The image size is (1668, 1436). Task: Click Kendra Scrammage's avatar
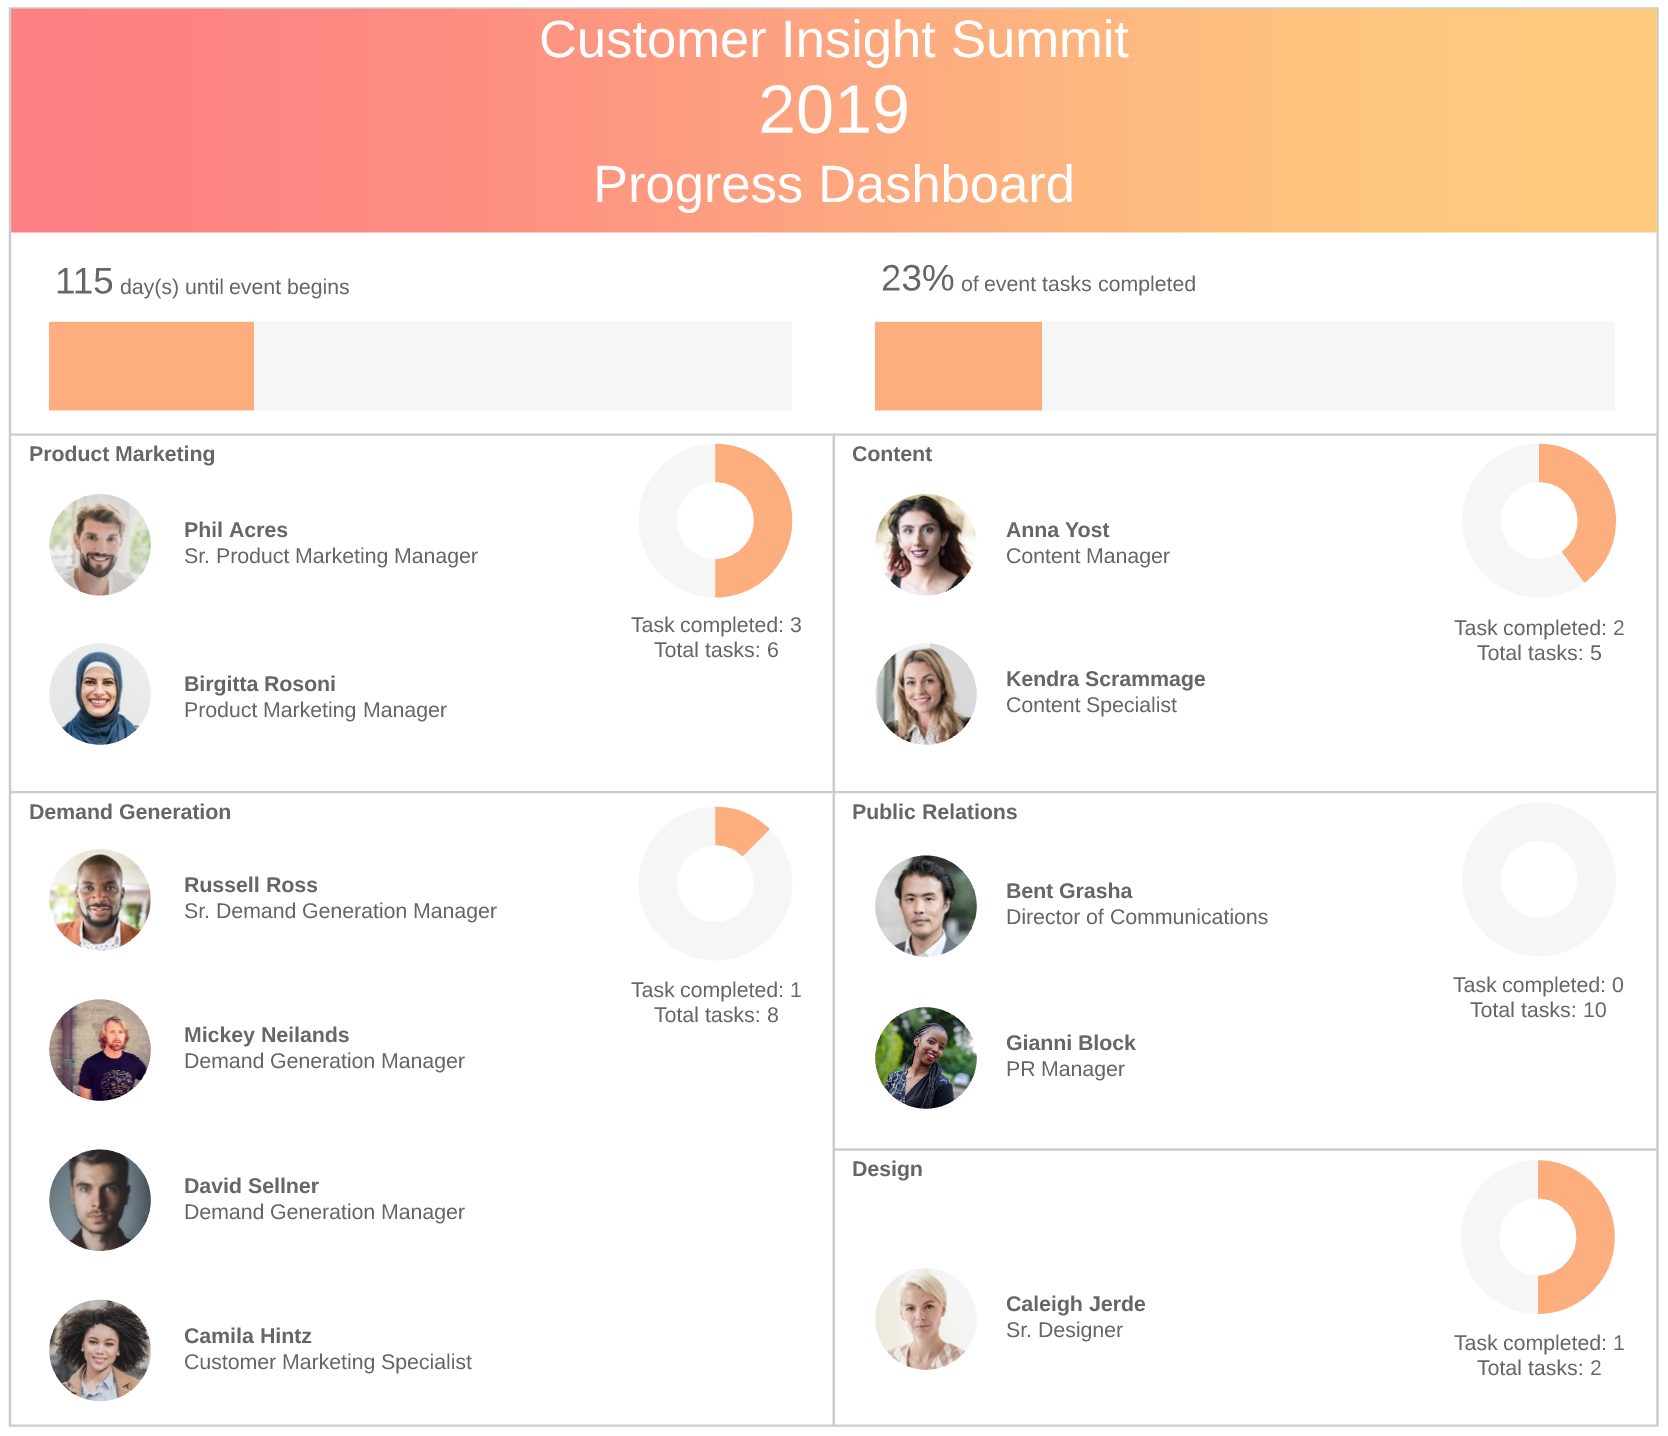click(926, 694)
